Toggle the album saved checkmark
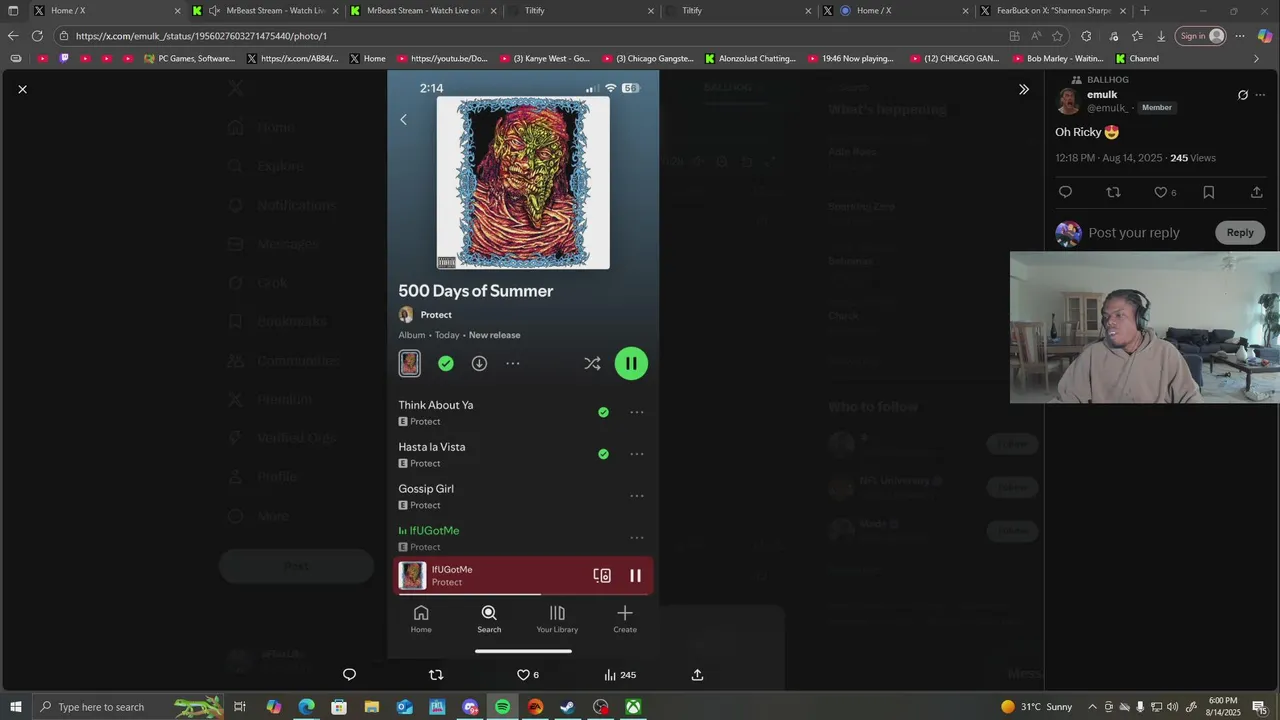 [x=446, y=364]
